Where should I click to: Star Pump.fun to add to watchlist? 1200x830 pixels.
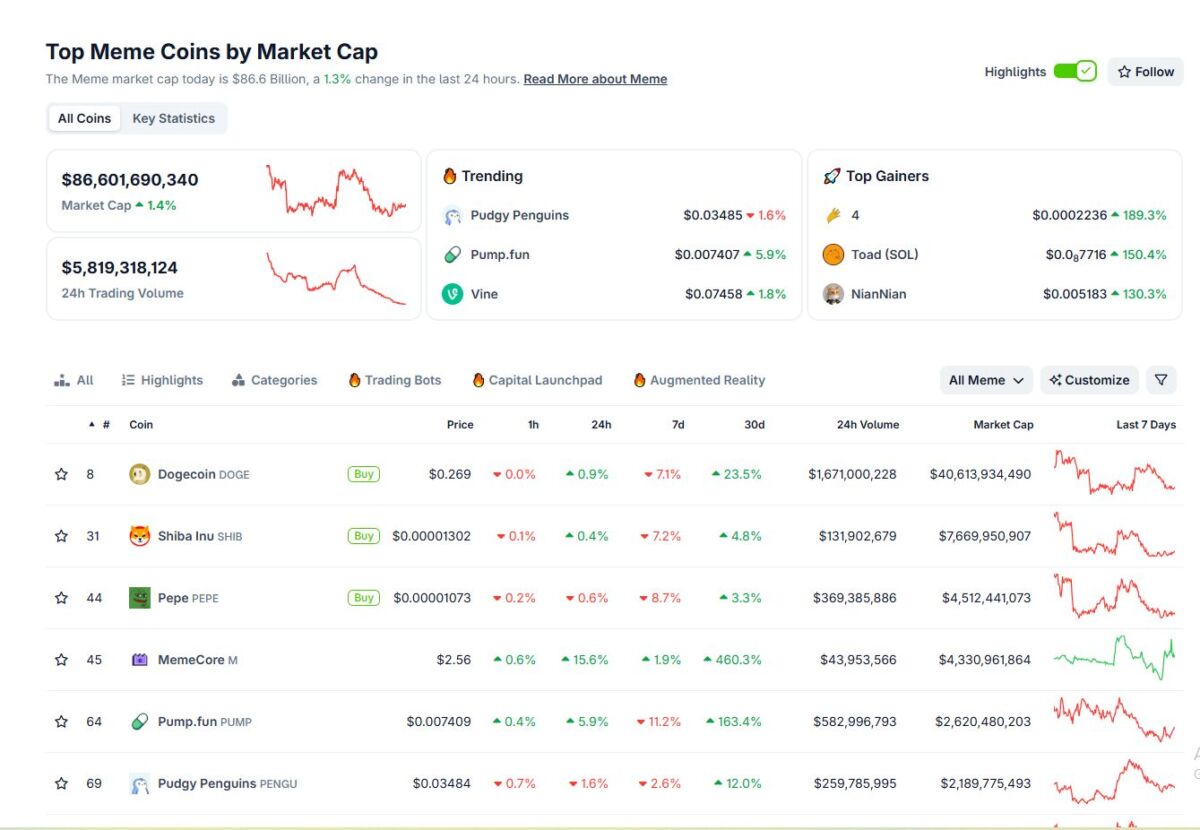[61, 722]
